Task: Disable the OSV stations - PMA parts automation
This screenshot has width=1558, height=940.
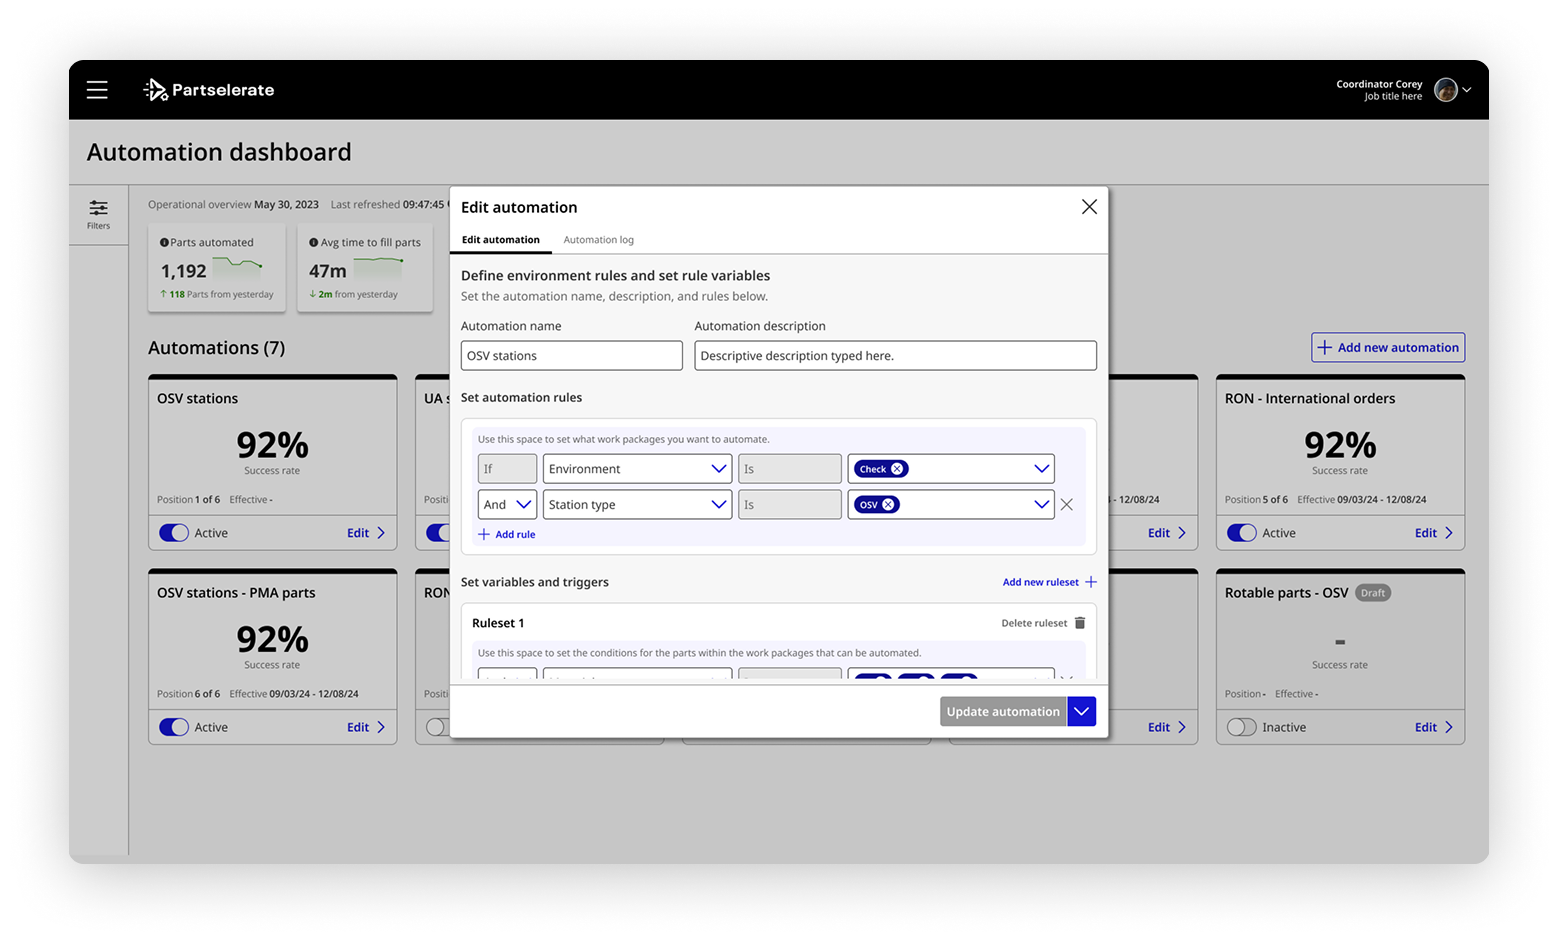Action: tap(172, 727)
